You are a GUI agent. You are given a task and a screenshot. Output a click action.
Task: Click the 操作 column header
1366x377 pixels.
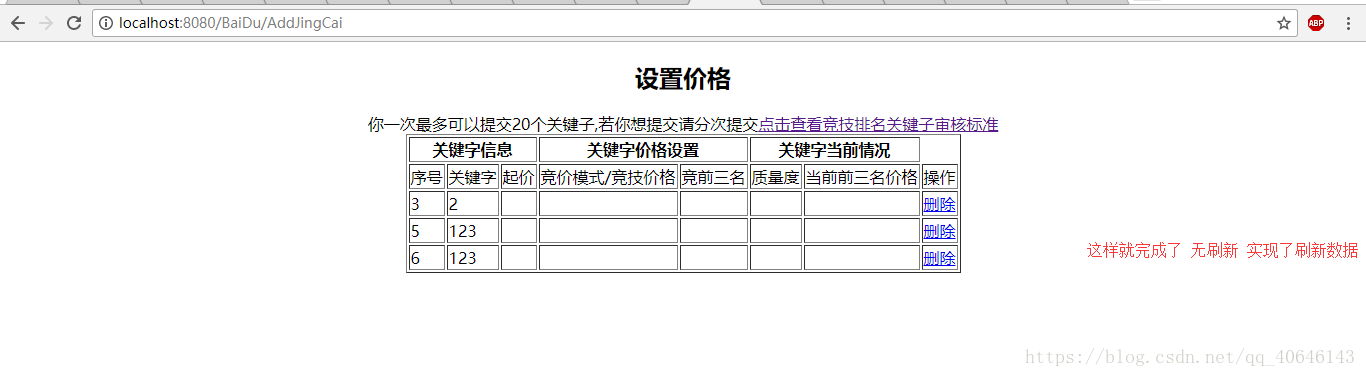coord(939,178)
